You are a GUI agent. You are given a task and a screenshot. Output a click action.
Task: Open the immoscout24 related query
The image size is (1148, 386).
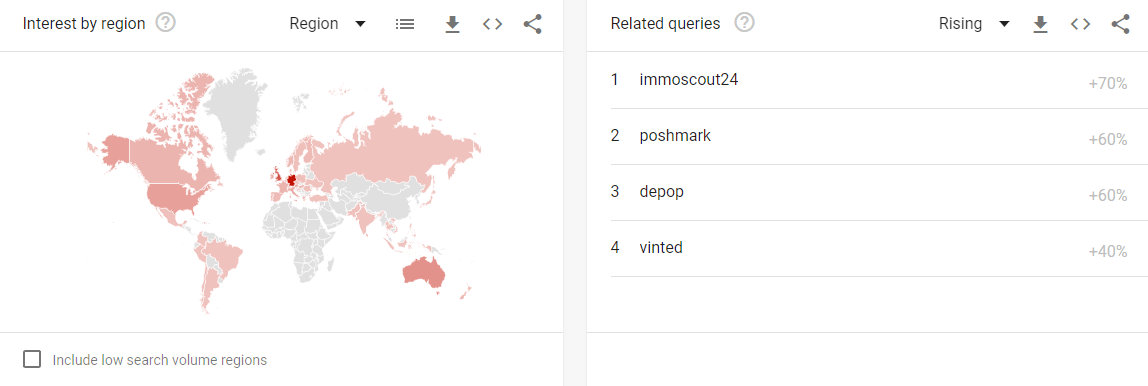click(868, 81)
